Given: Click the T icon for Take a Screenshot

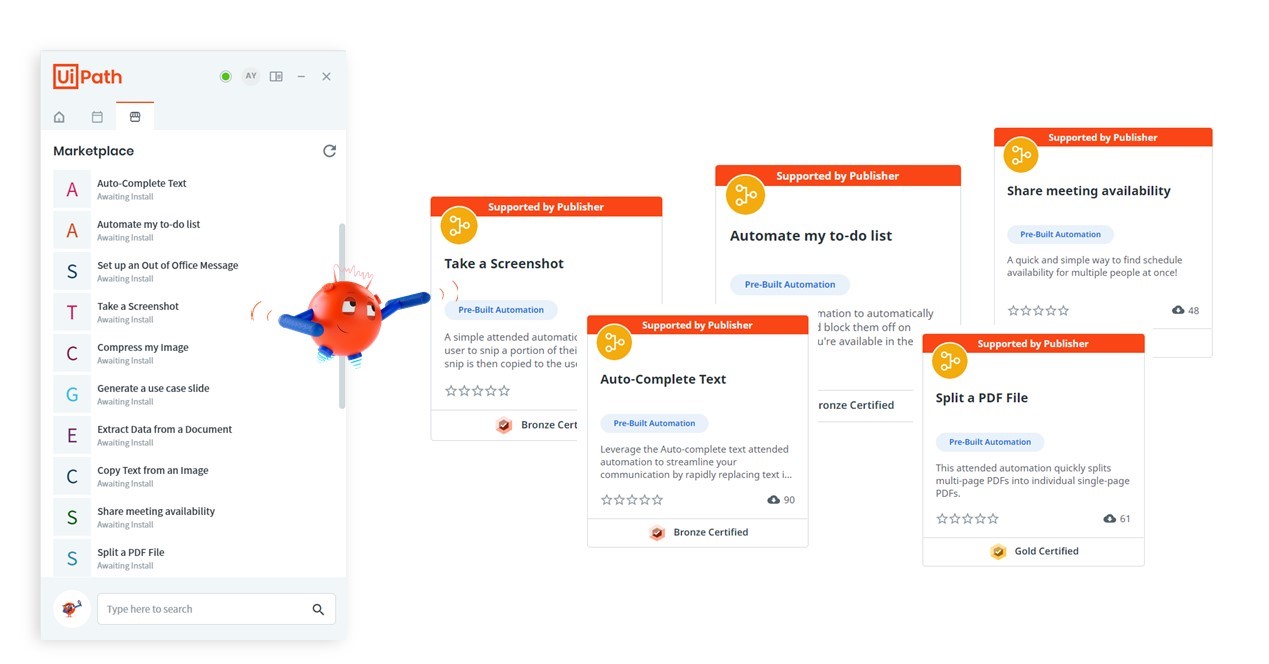Looking at the screenshot, I should tap(72, 312).
